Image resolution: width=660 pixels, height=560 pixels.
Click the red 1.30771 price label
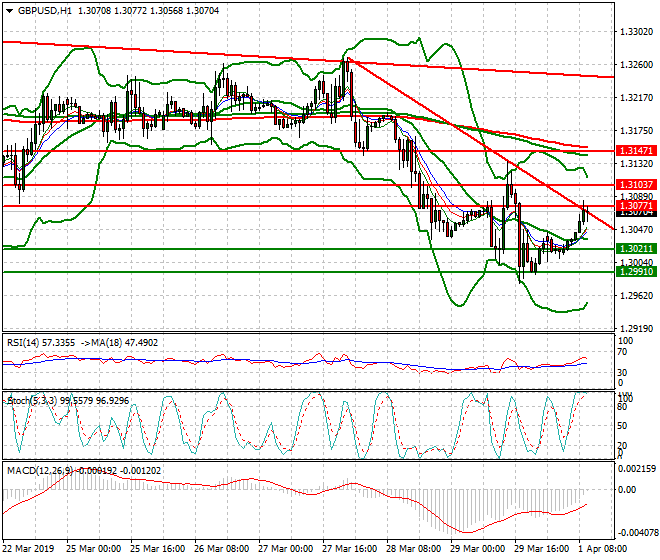point(636,205)
